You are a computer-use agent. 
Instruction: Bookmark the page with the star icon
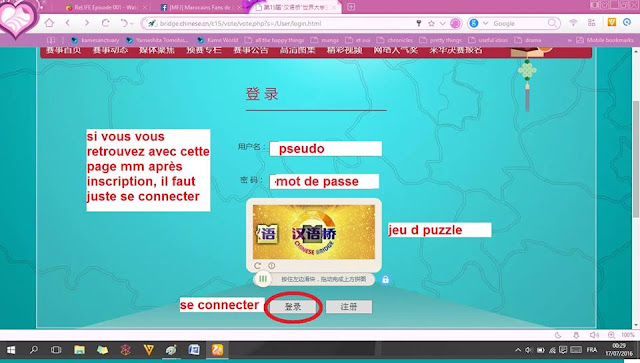point(431,23)
